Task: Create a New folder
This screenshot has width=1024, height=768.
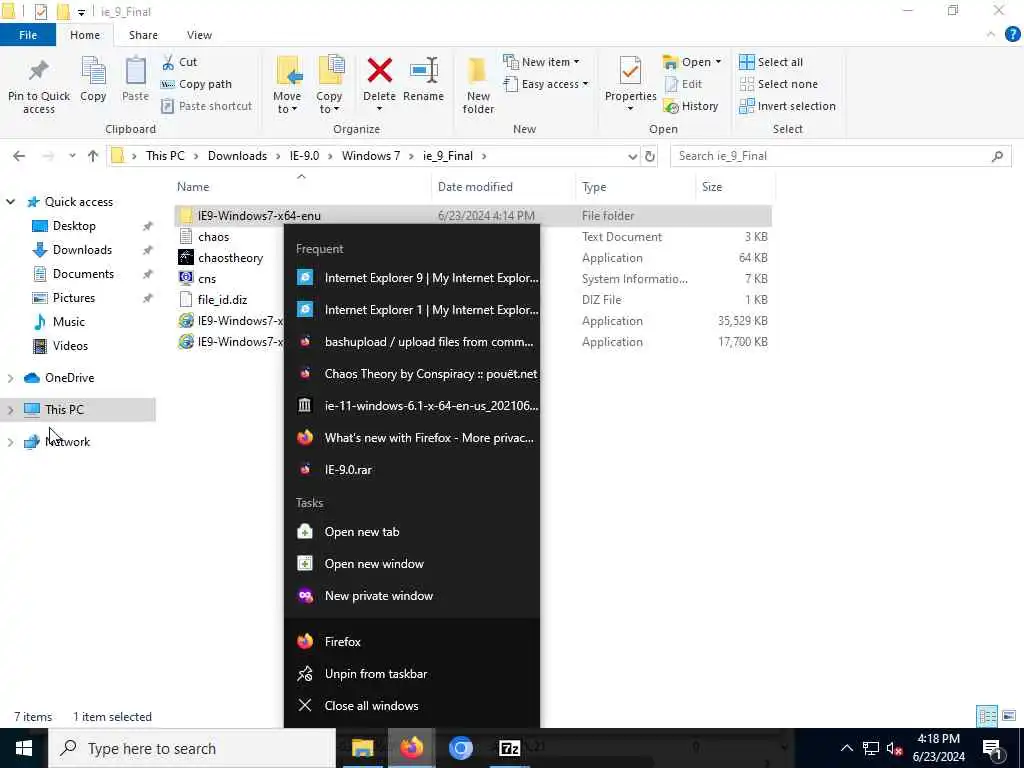Action: (x=478, y=86)
